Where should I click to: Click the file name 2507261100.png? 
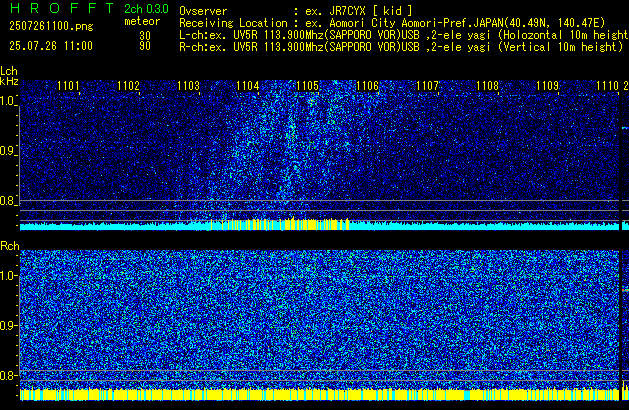tap(51, 26)
